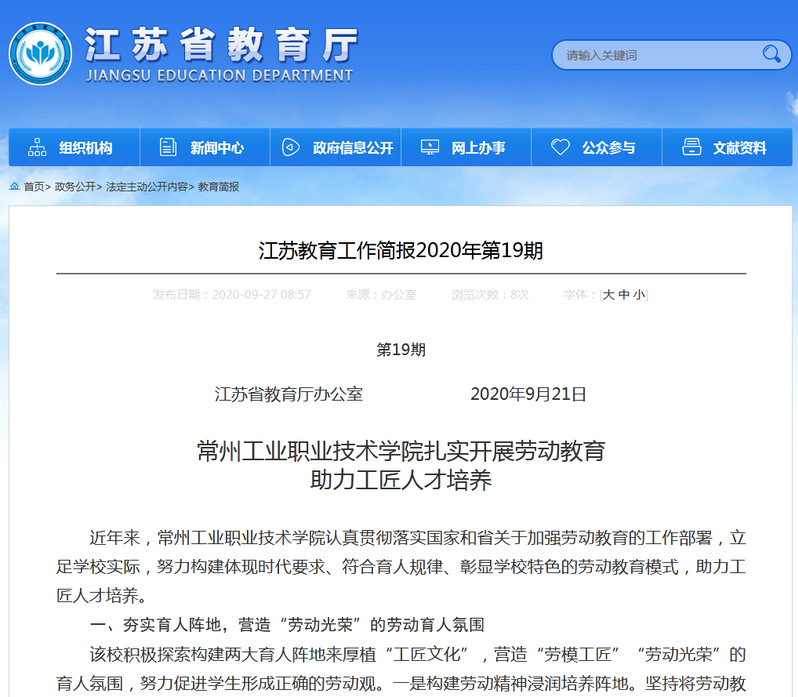Open the 新闻中心 menu
The width and height of the screenshot is (798, 697).
tap(217, 148)
